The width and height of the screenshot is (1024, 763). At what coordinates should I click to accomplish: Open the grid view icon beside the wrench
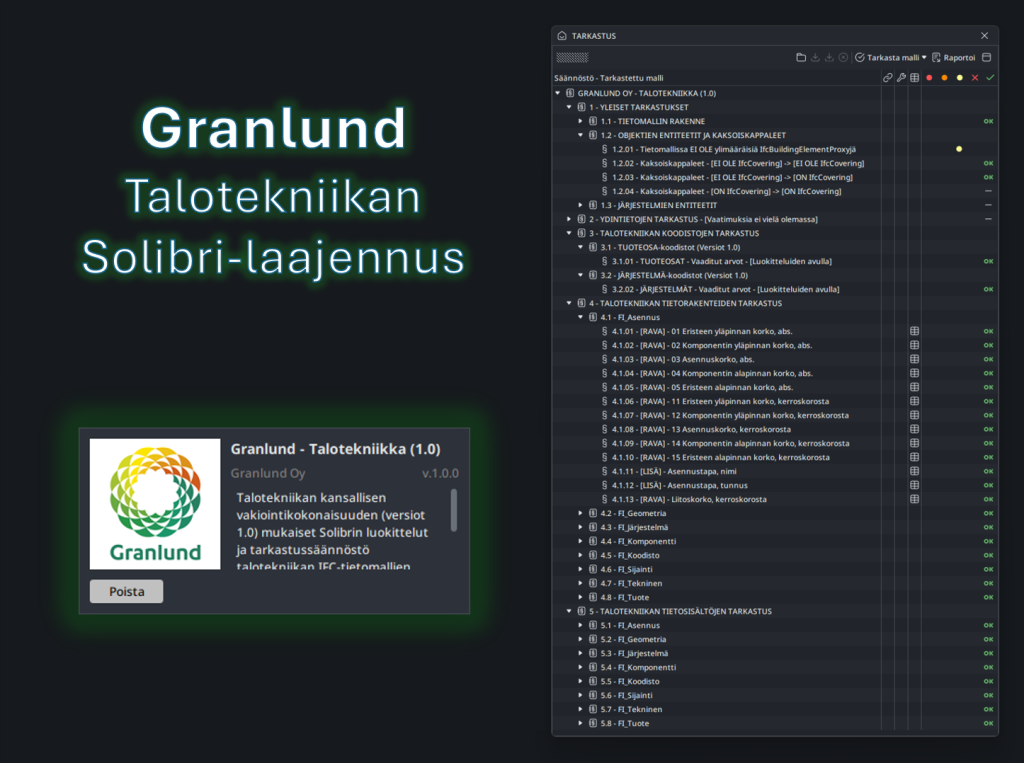click(x=915, y=76)
